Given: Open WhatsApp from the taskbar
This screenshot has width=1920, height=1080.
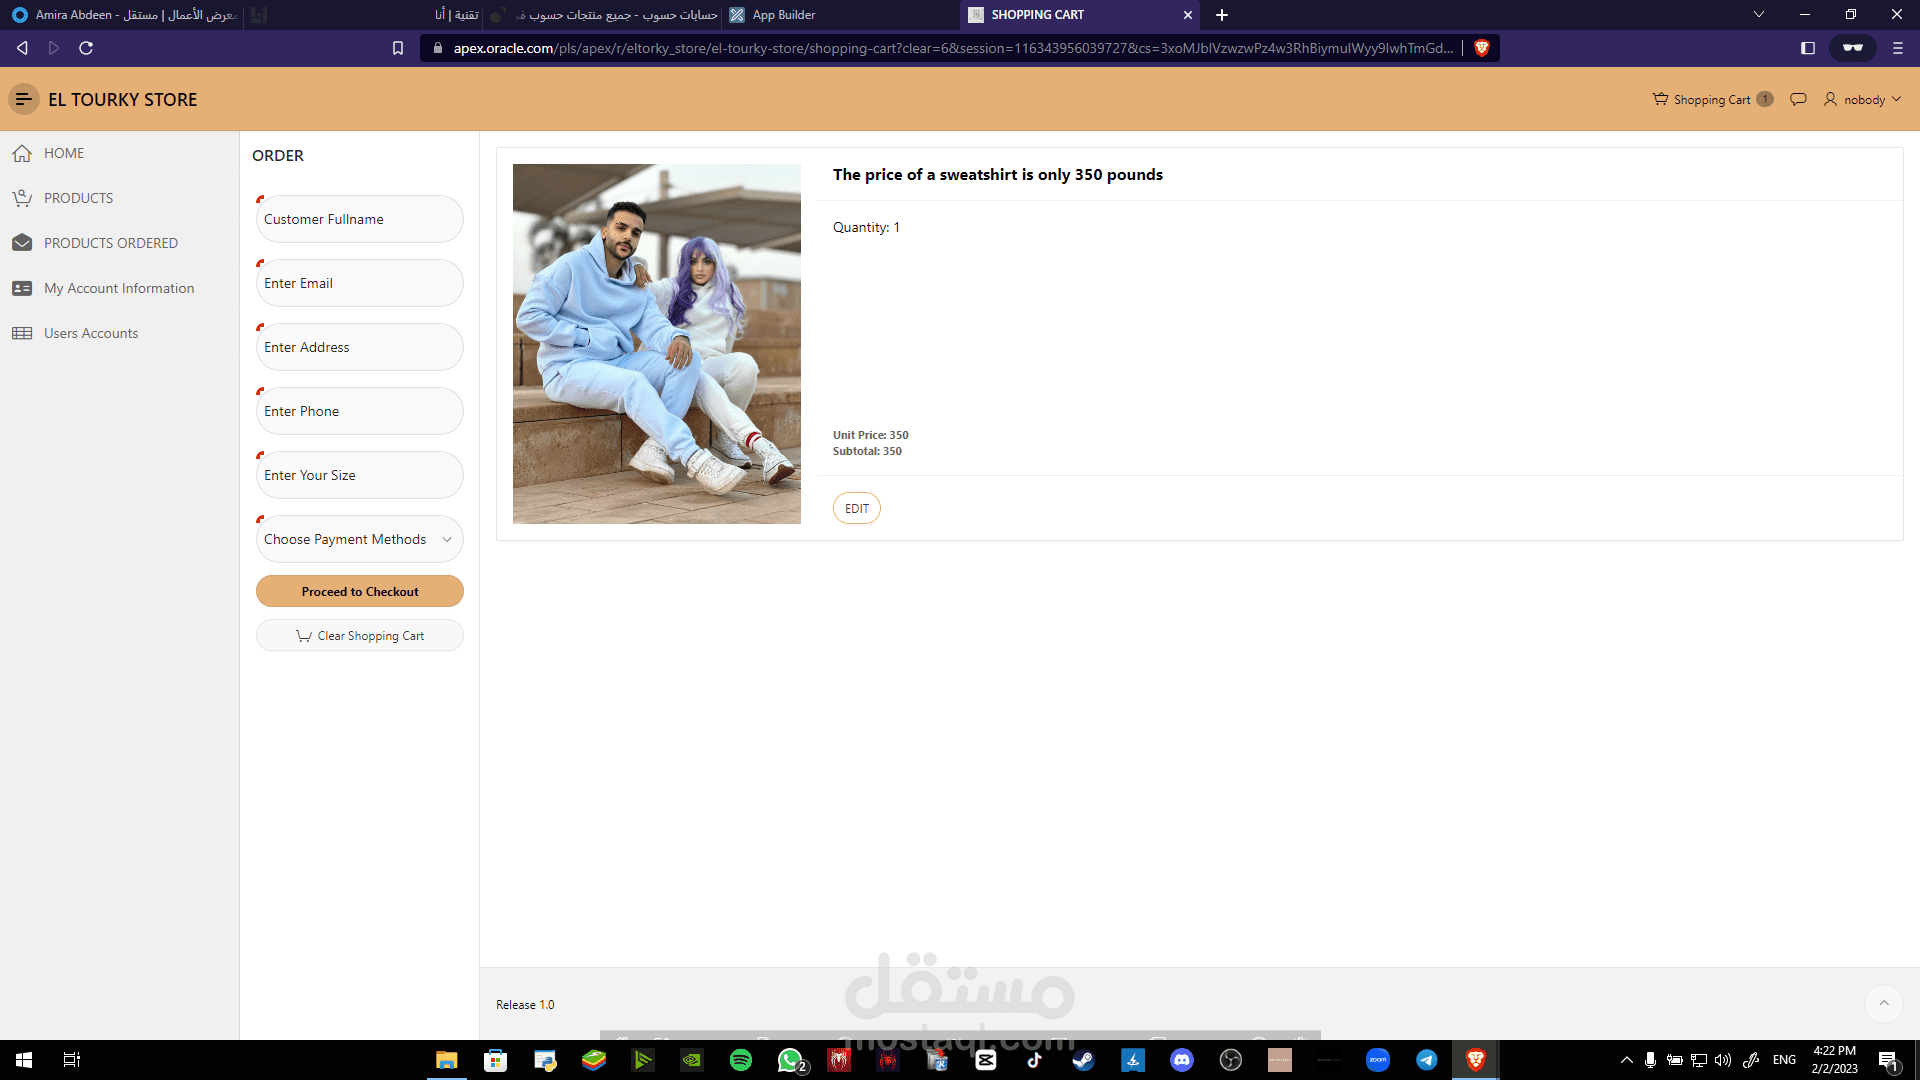Looking at the screenshot, I should tap(790, 1059).
